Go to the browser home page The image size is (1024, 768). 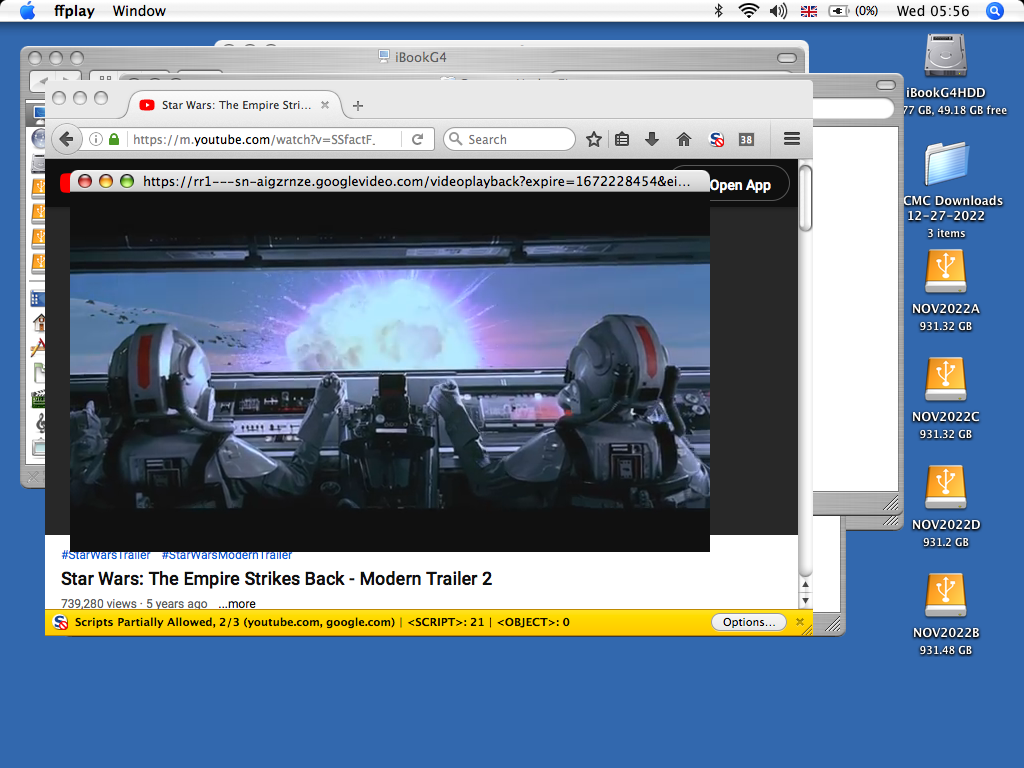point(684,139)
